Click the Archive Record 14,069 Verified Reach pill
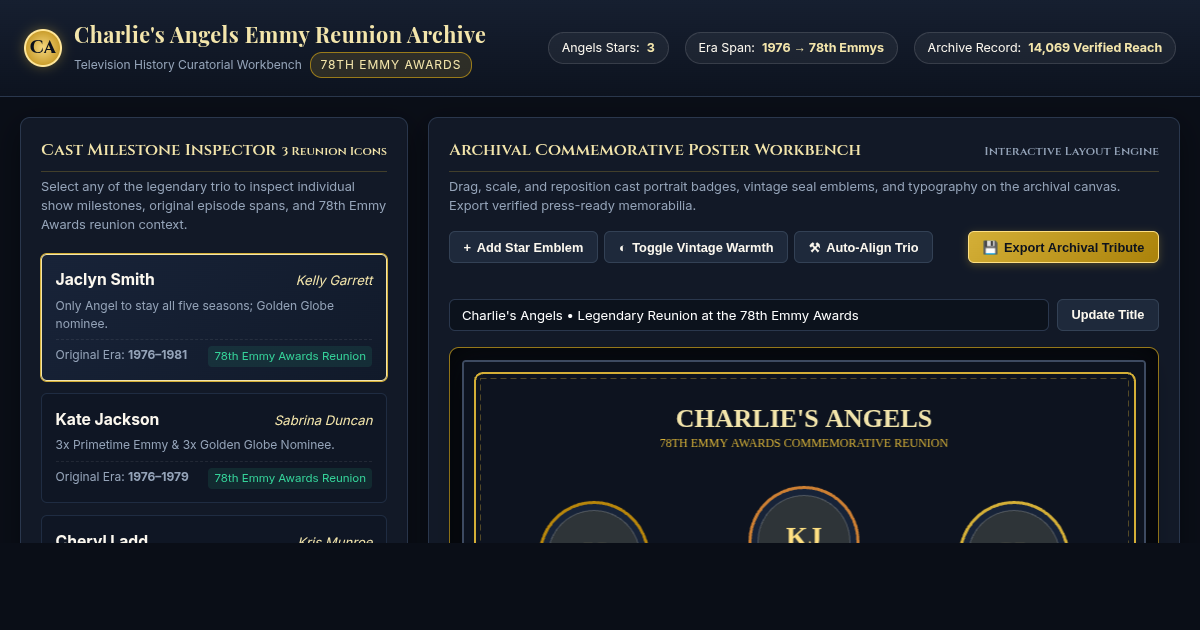The height and width of the screenshot is (630, 1200). (x=1045, y=48)
